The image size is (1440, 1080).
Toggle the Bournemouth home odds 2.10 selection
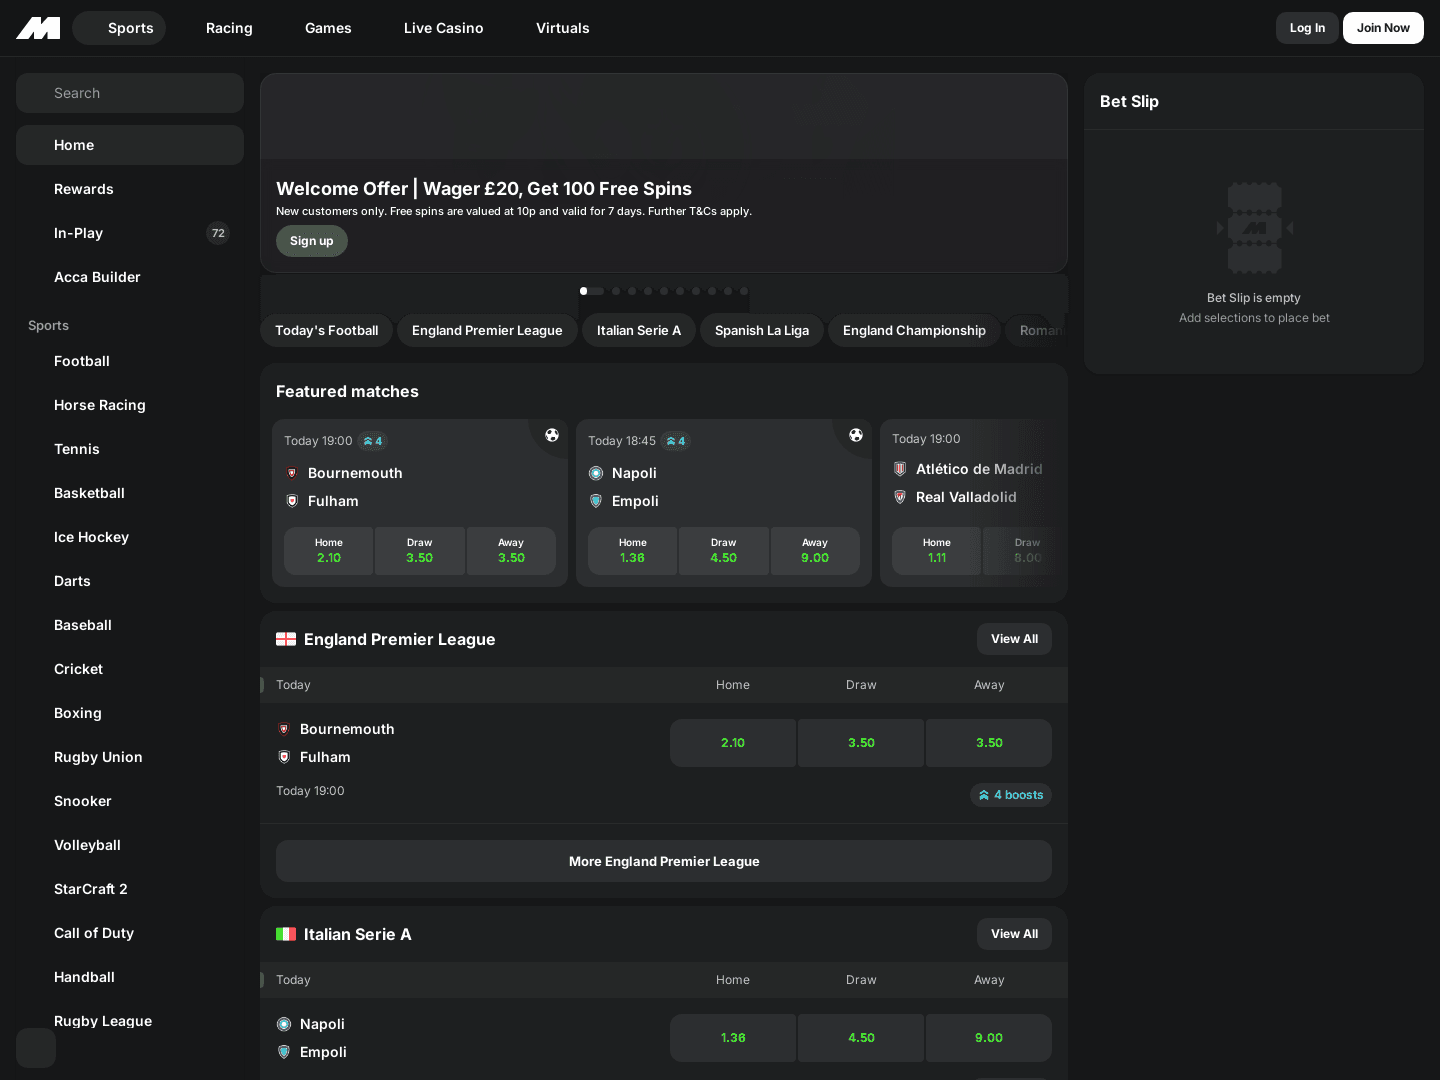pos(733,743)
